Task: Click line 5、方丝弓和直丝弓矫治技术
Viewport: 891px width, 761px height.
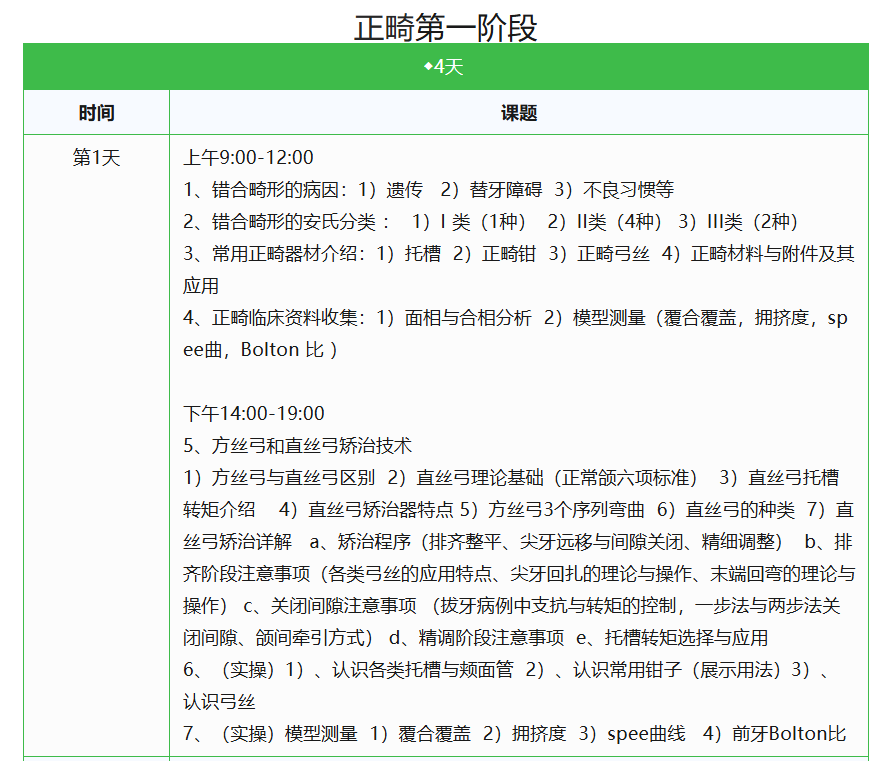Action: 298,446
